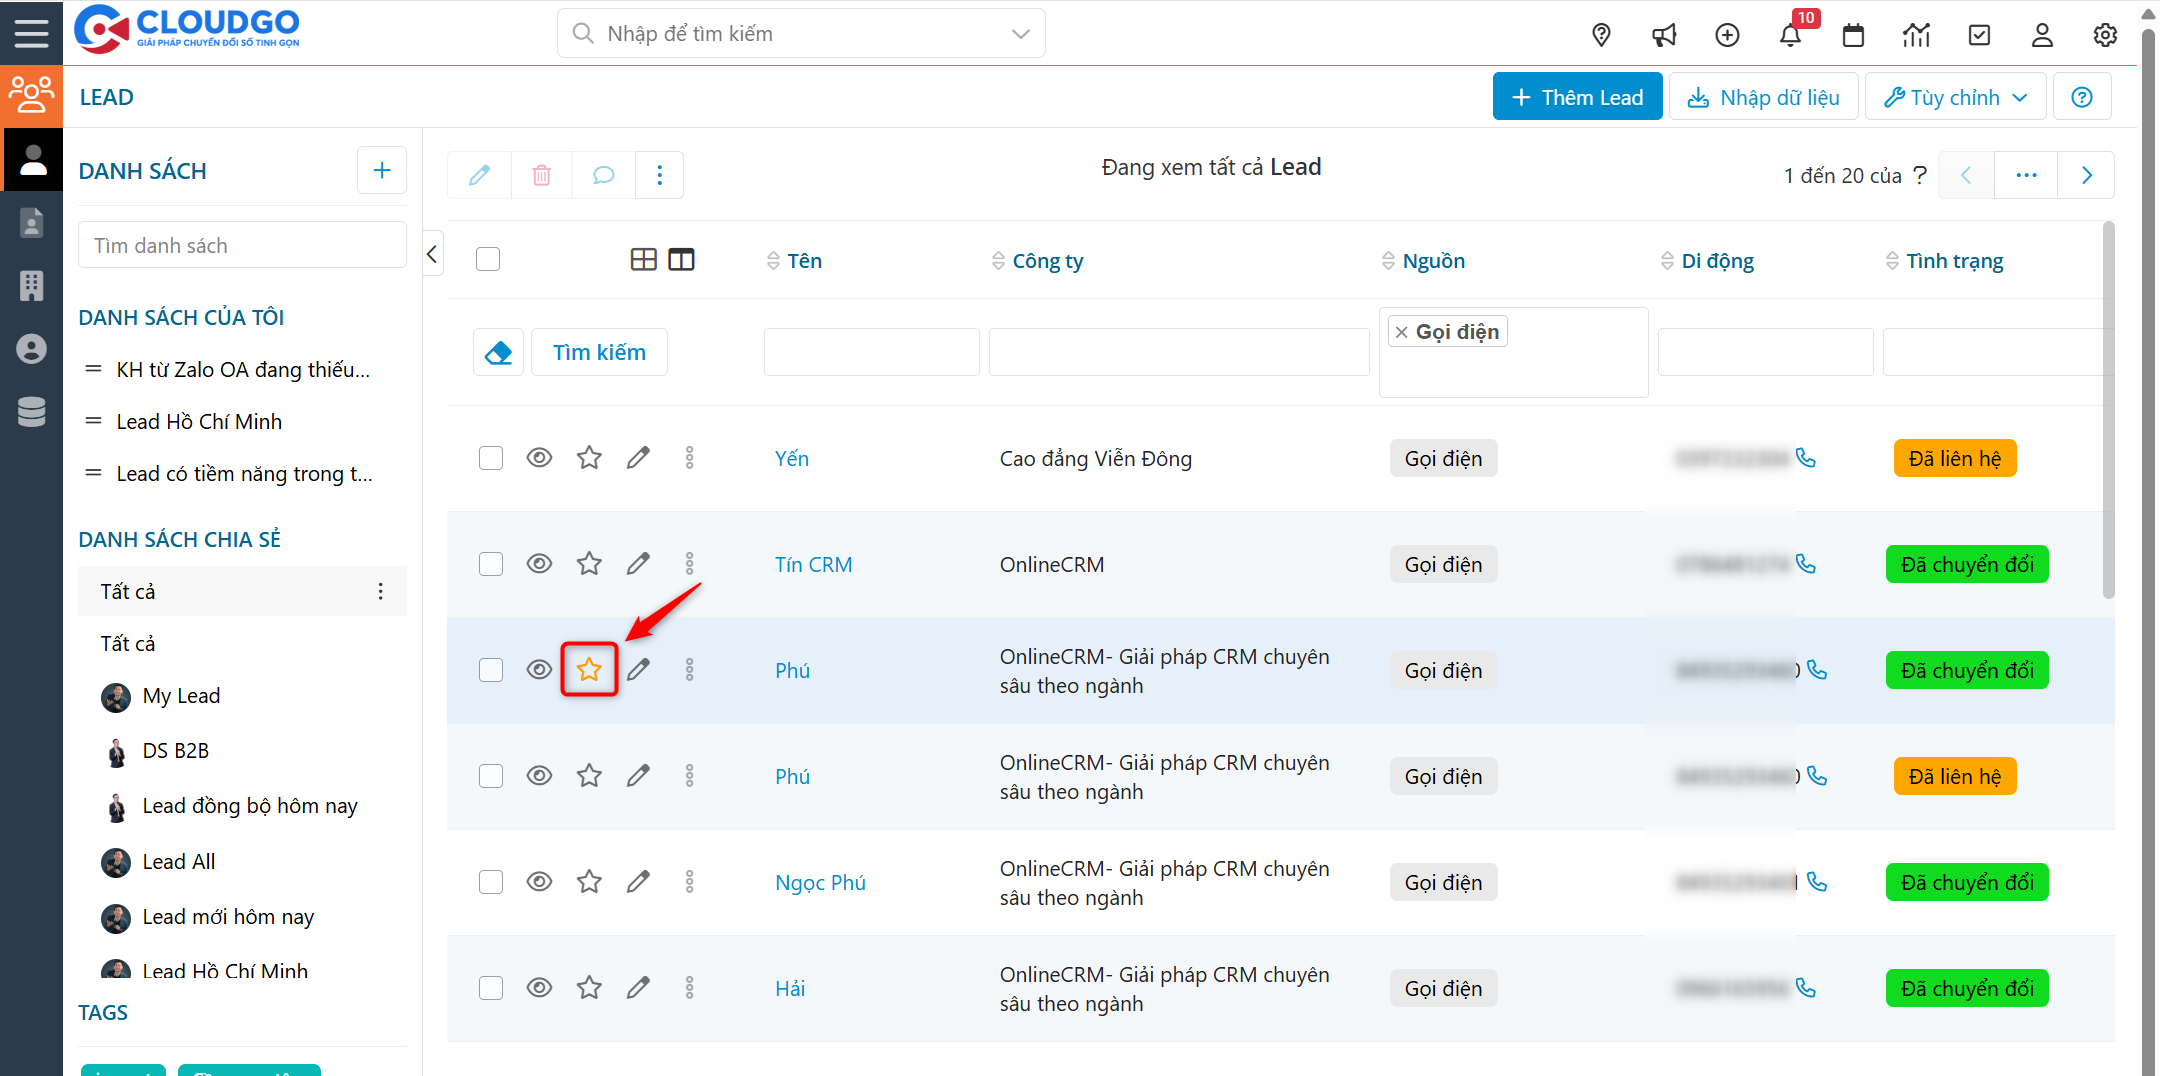Open the hamburger menu top left
The width and height of the screenshot is (2160, 1076).
pyautogui.click(x=31, y=31)
